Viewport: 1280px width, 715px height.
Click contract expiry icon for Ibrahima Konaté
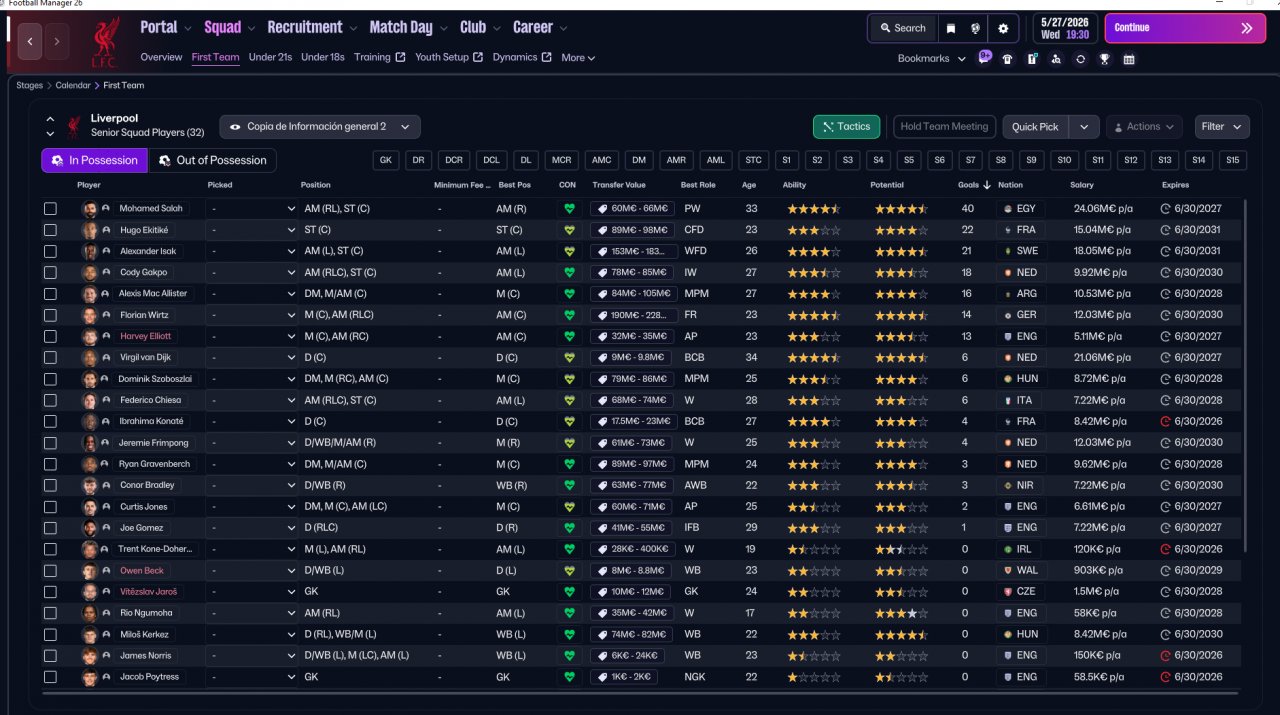coord(1165,421)
